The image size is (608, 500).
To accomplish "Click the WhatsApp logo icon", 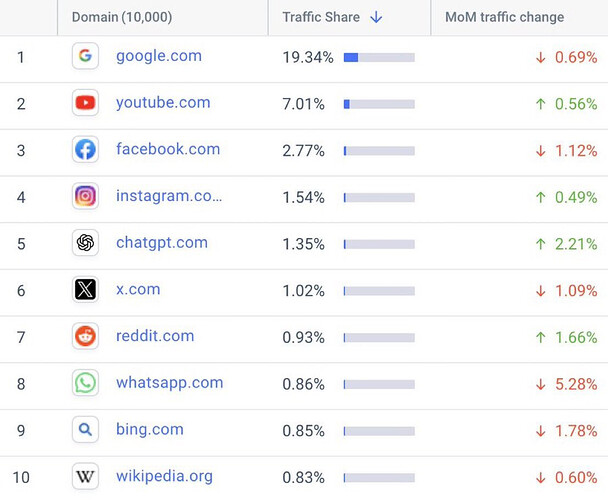I will [86, 383].
